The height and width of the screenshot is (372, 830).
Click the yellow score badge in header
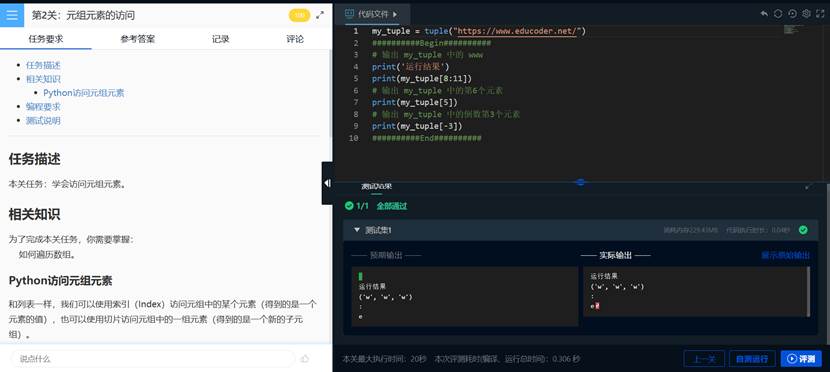click(x=299, y=15)
